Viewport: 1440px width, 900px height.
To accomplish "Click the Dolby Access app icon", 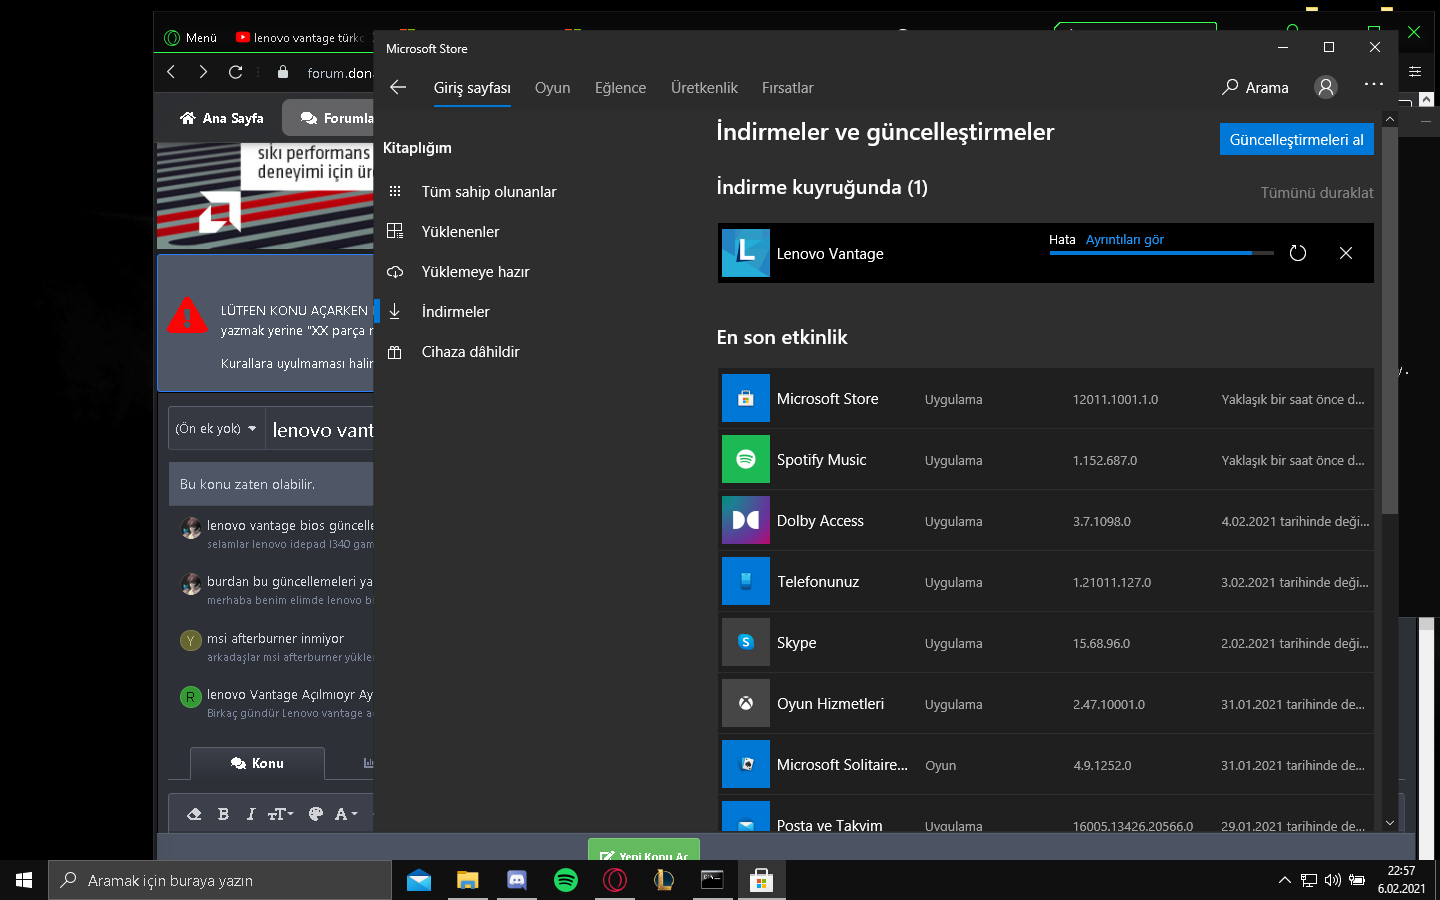I will (x=746, y=520).
